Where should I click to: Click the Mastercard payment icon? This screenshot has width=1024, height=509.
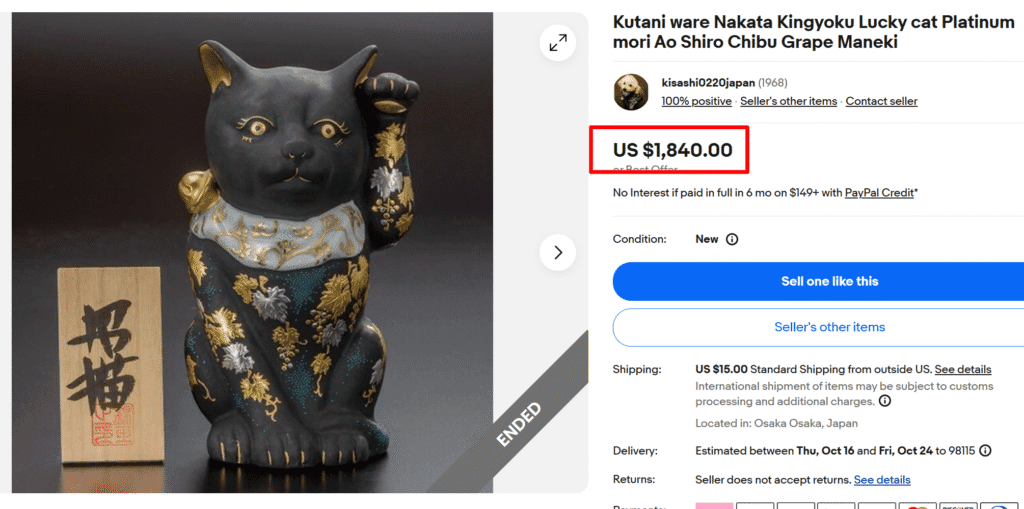pyautogui.click(x=917, y=505)
